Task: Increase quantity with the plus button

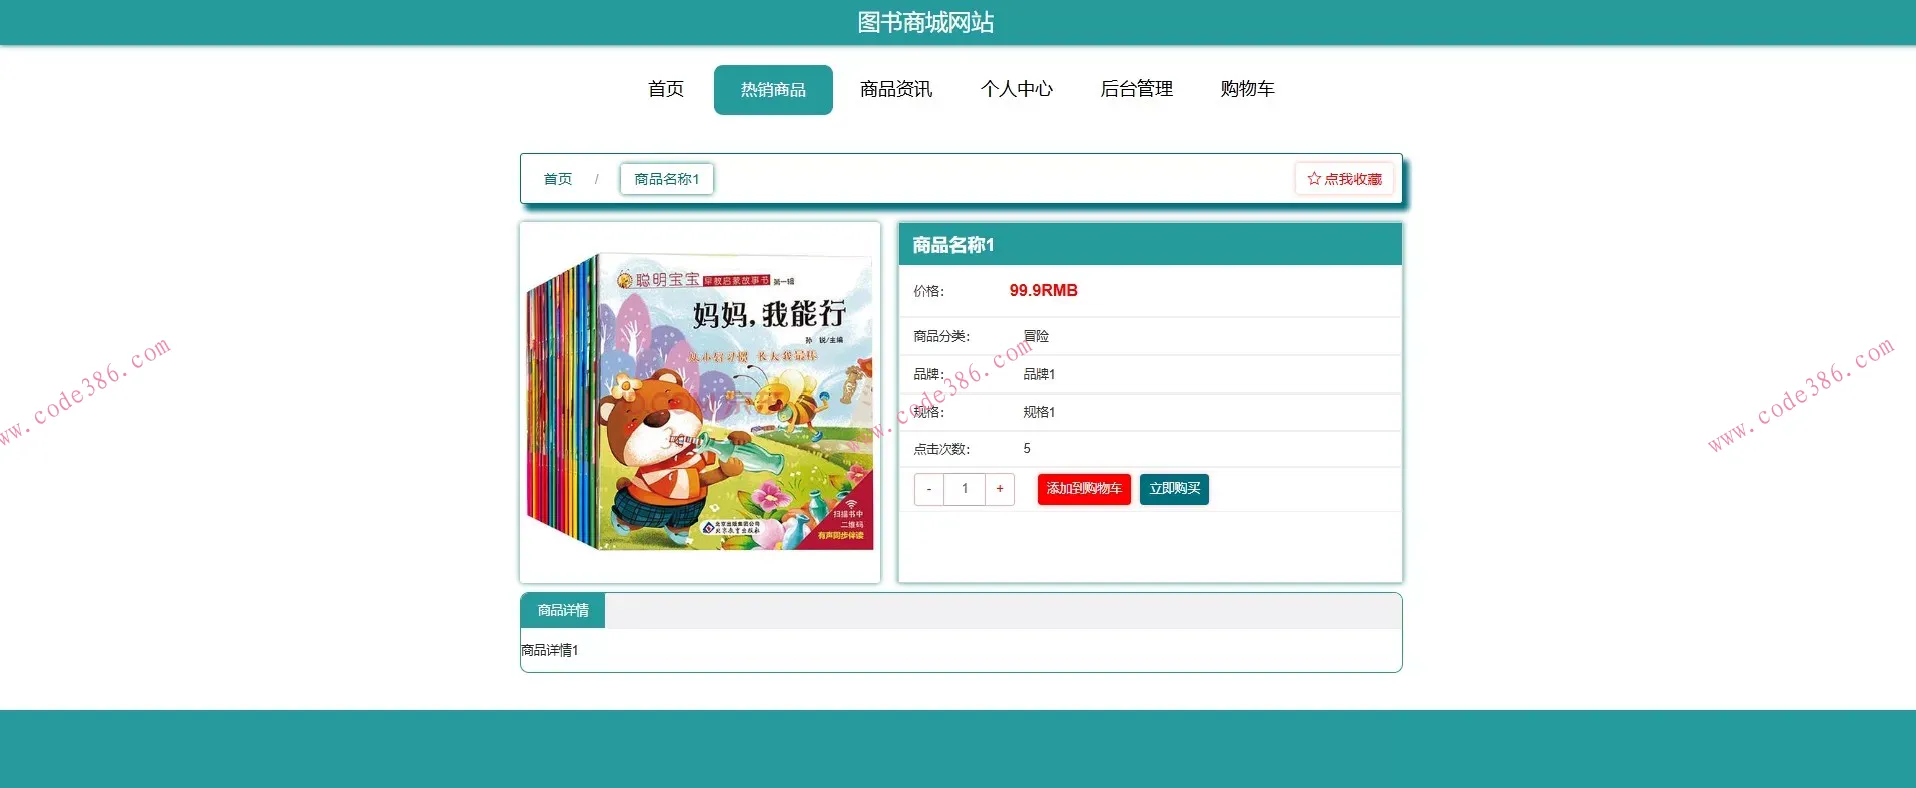Action: click(1000, 489)
